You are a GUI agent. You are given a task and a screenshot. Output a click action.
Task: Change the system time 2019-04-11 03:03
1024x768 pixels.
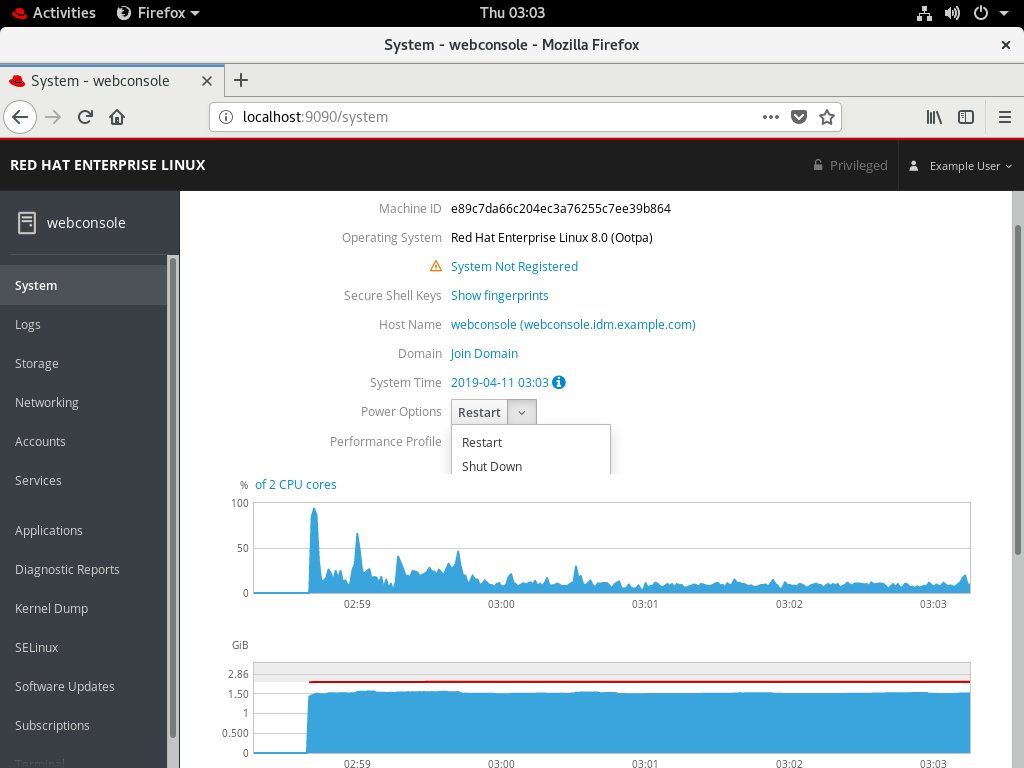tap(500, 383)
